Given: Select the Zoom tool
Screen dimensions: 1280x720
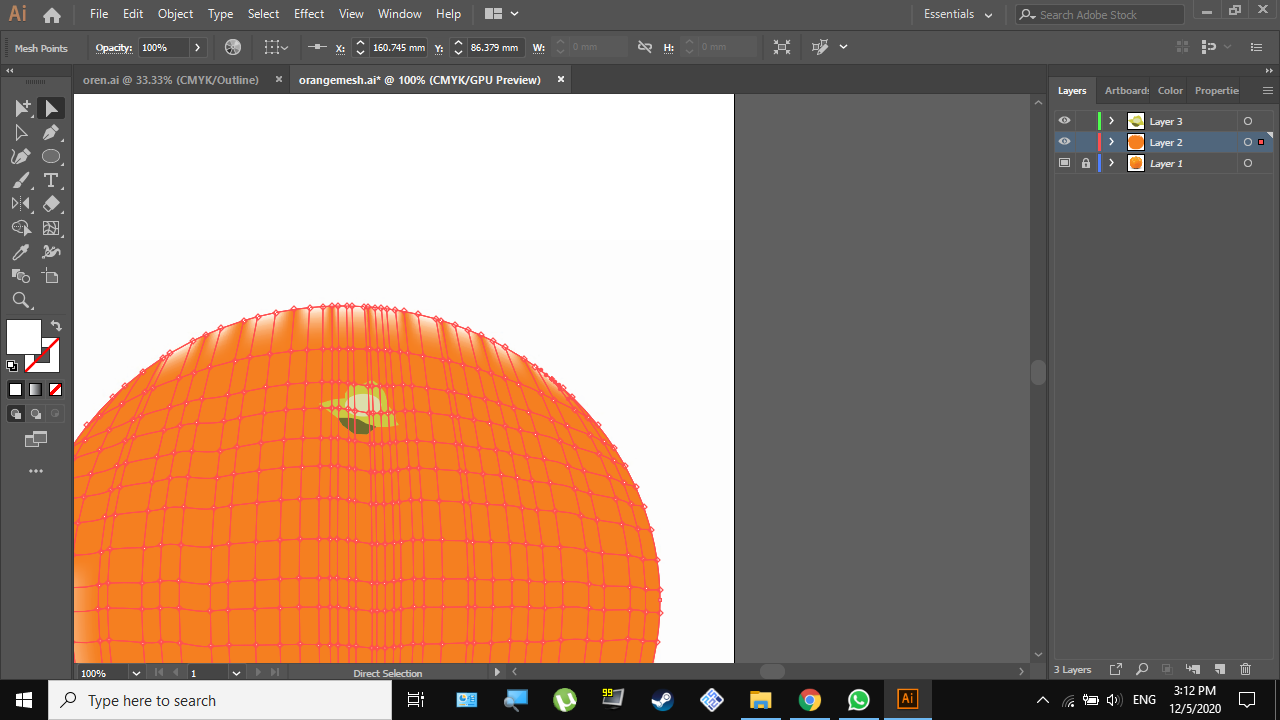Looking at the screenshot, I should coord(21,300).
